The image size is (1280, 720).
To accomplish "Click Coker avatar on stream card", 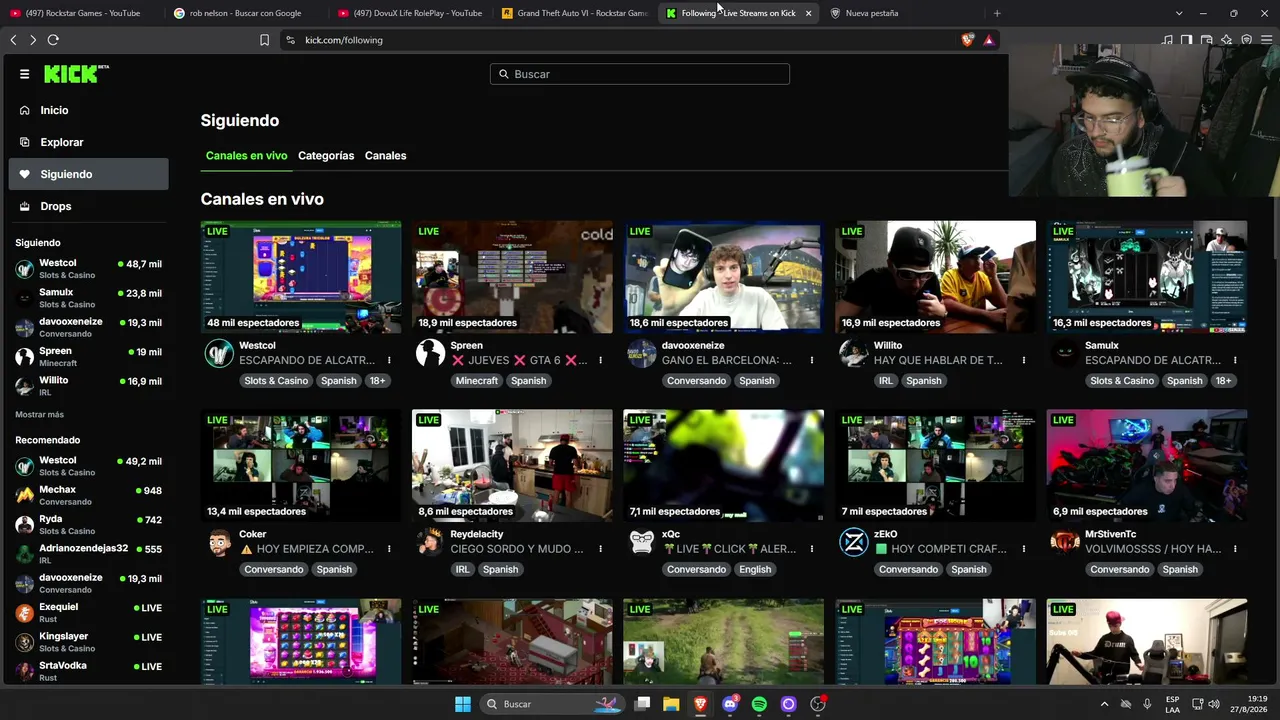I will point(219,542).
